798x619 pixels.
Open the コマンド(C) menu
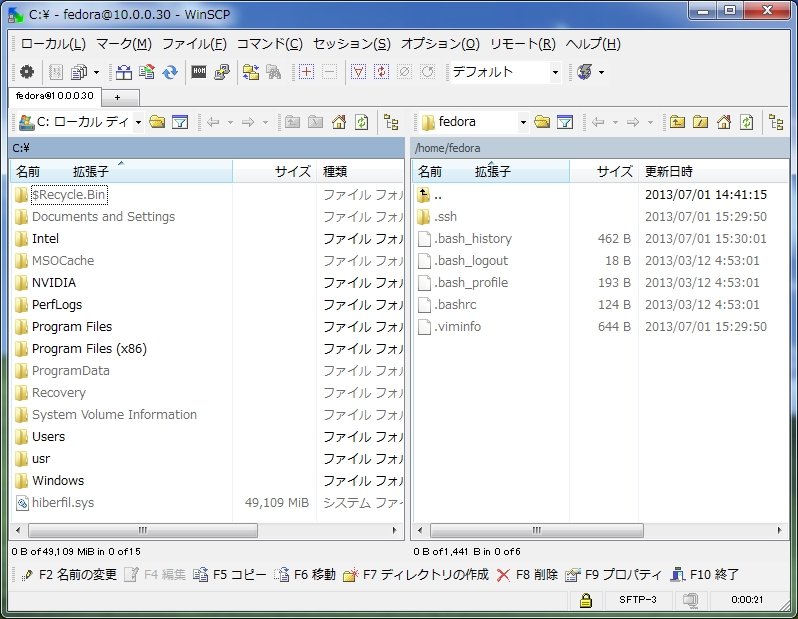coord(270,44)
